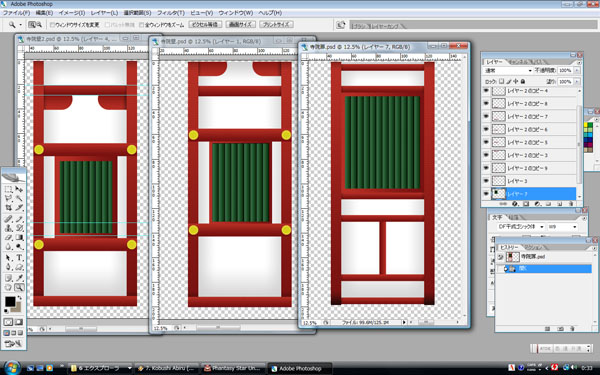This screenshot has width=600, height=375.
Task: Select the Path Selection tool
Action: click(8, 257)
